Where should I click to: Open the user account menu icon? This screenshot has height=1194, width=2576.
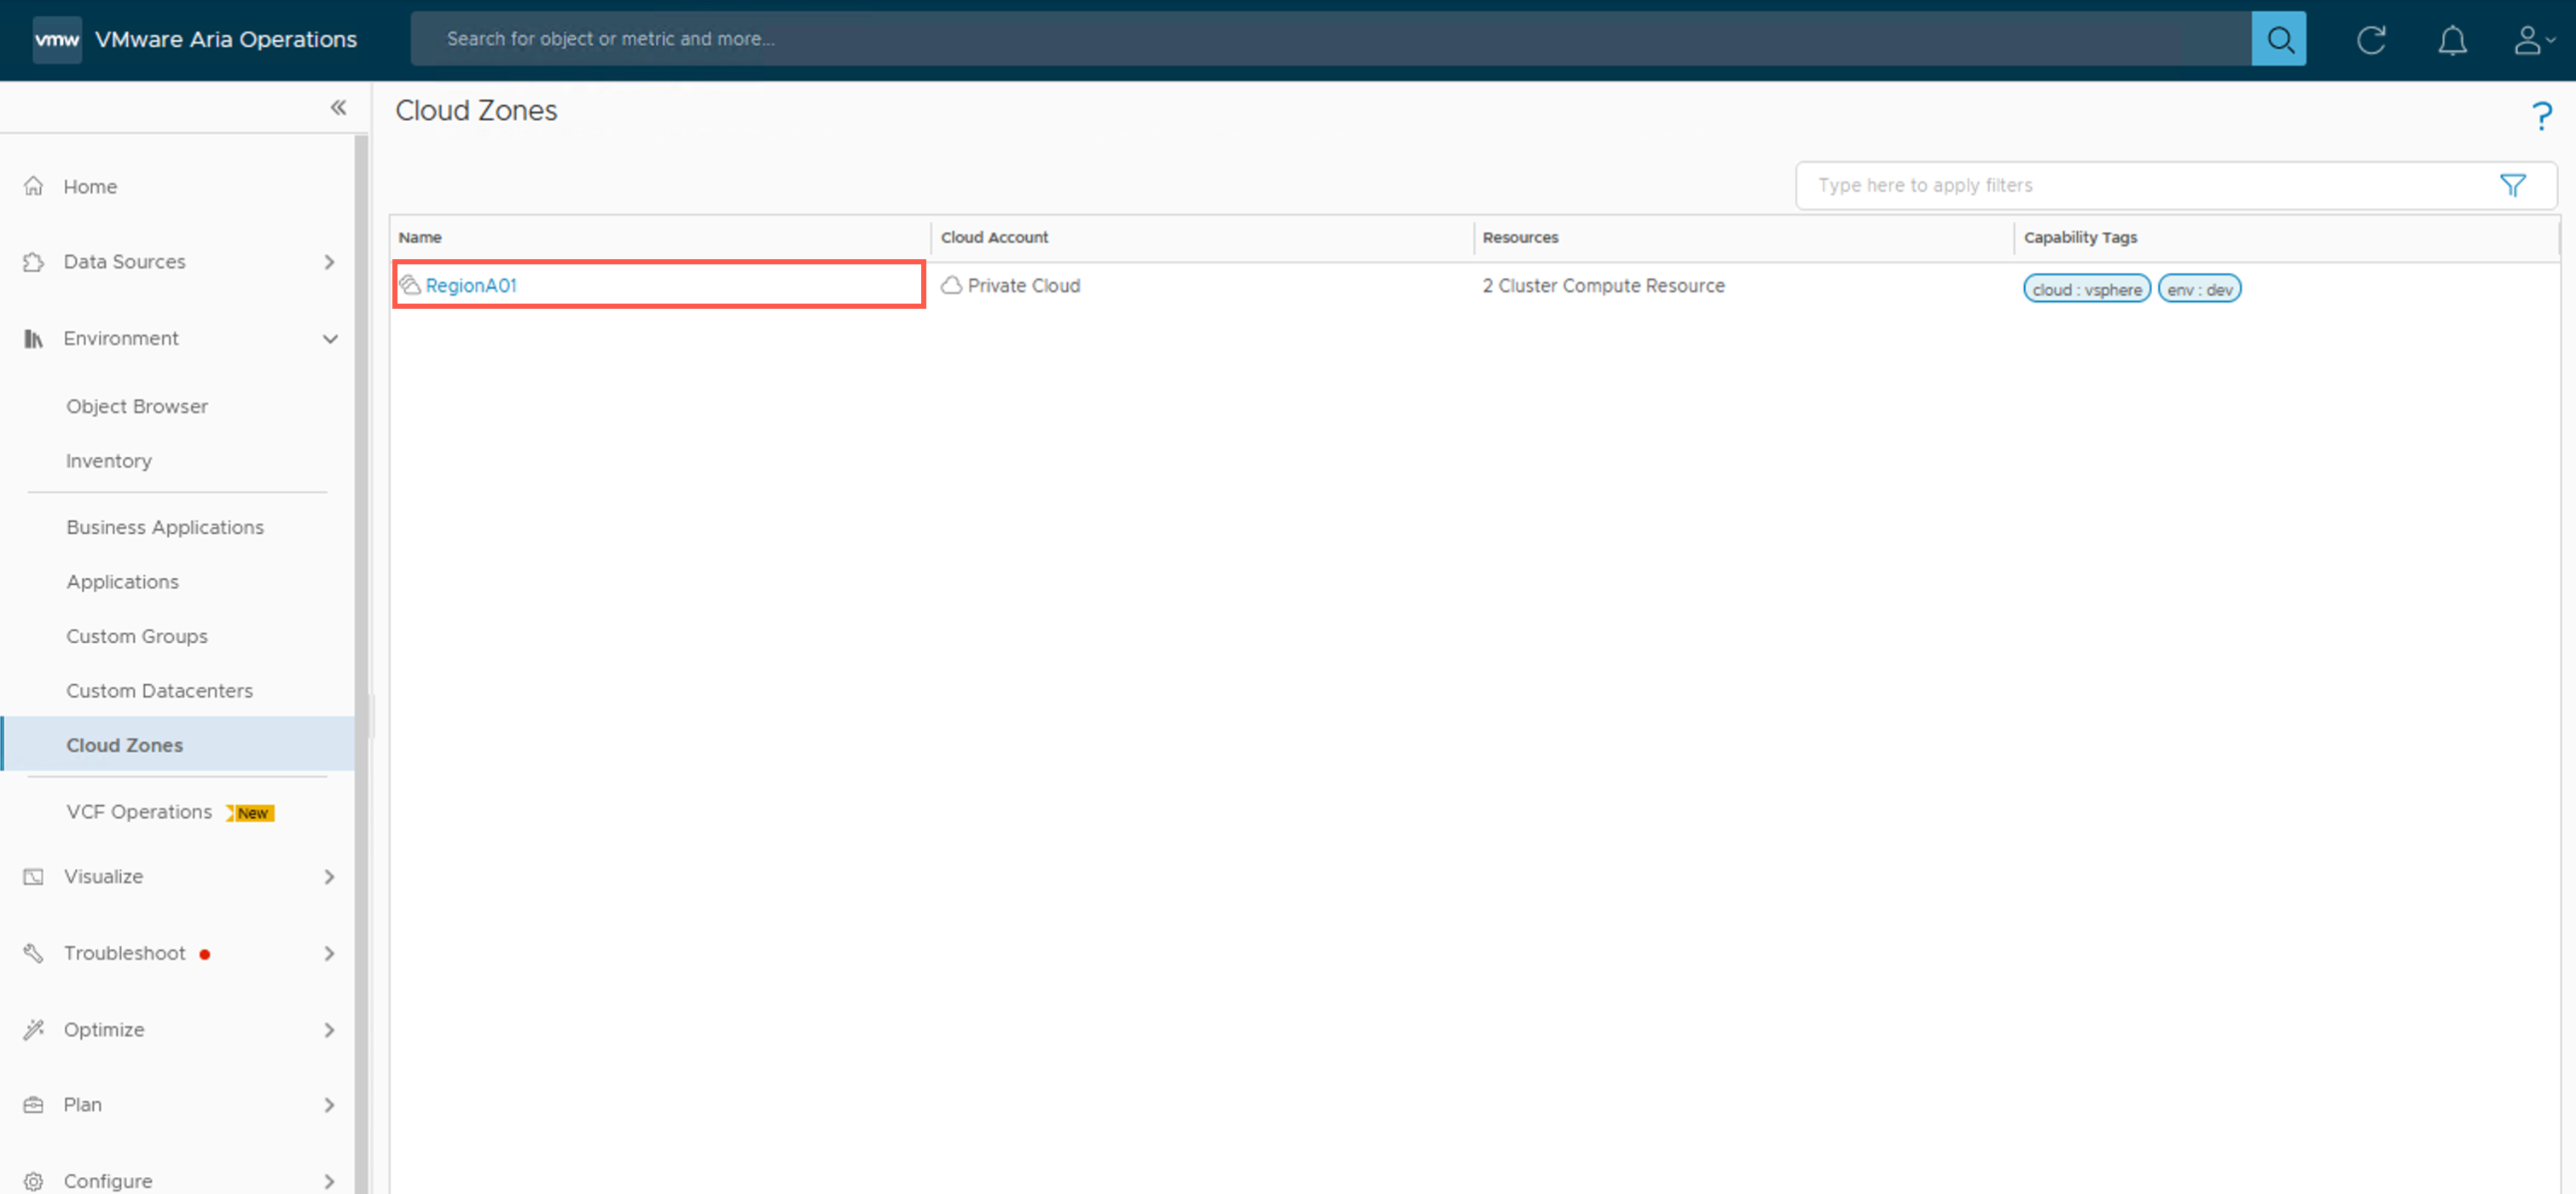[x=2532, y=40]
